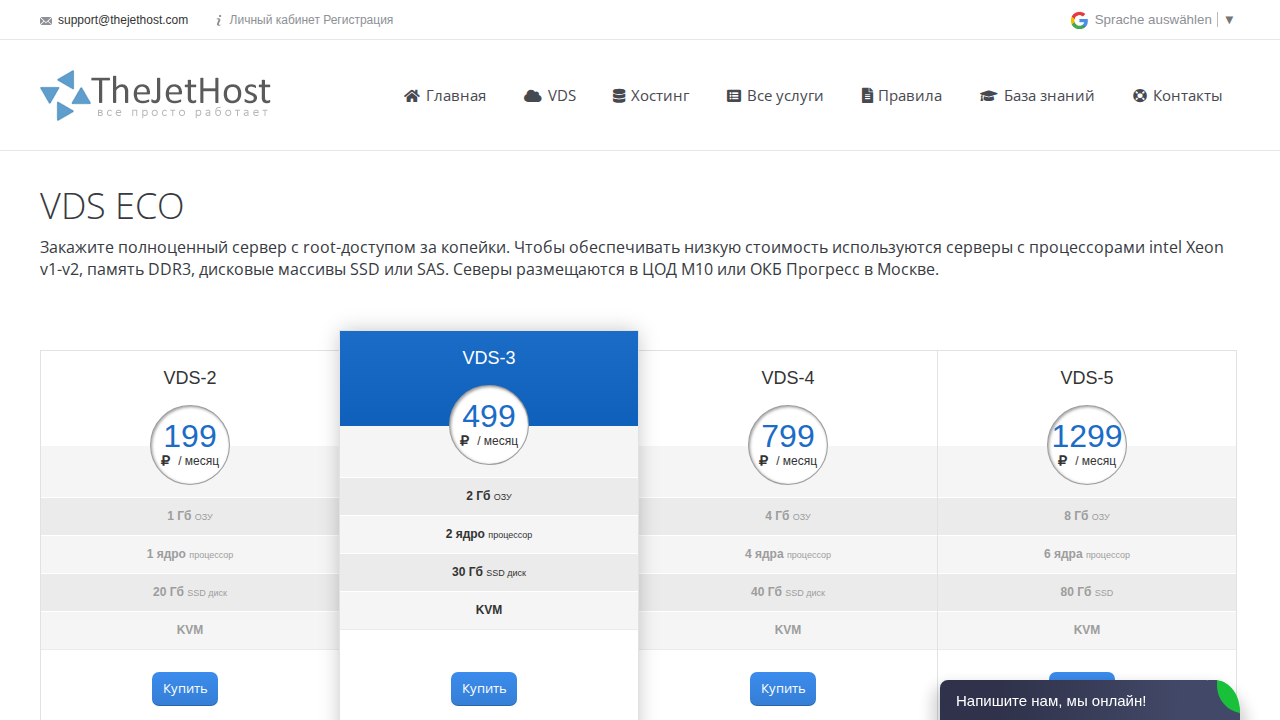Click the home icon next to Главная
This screenshot has width=1280, height=720.
412,96
